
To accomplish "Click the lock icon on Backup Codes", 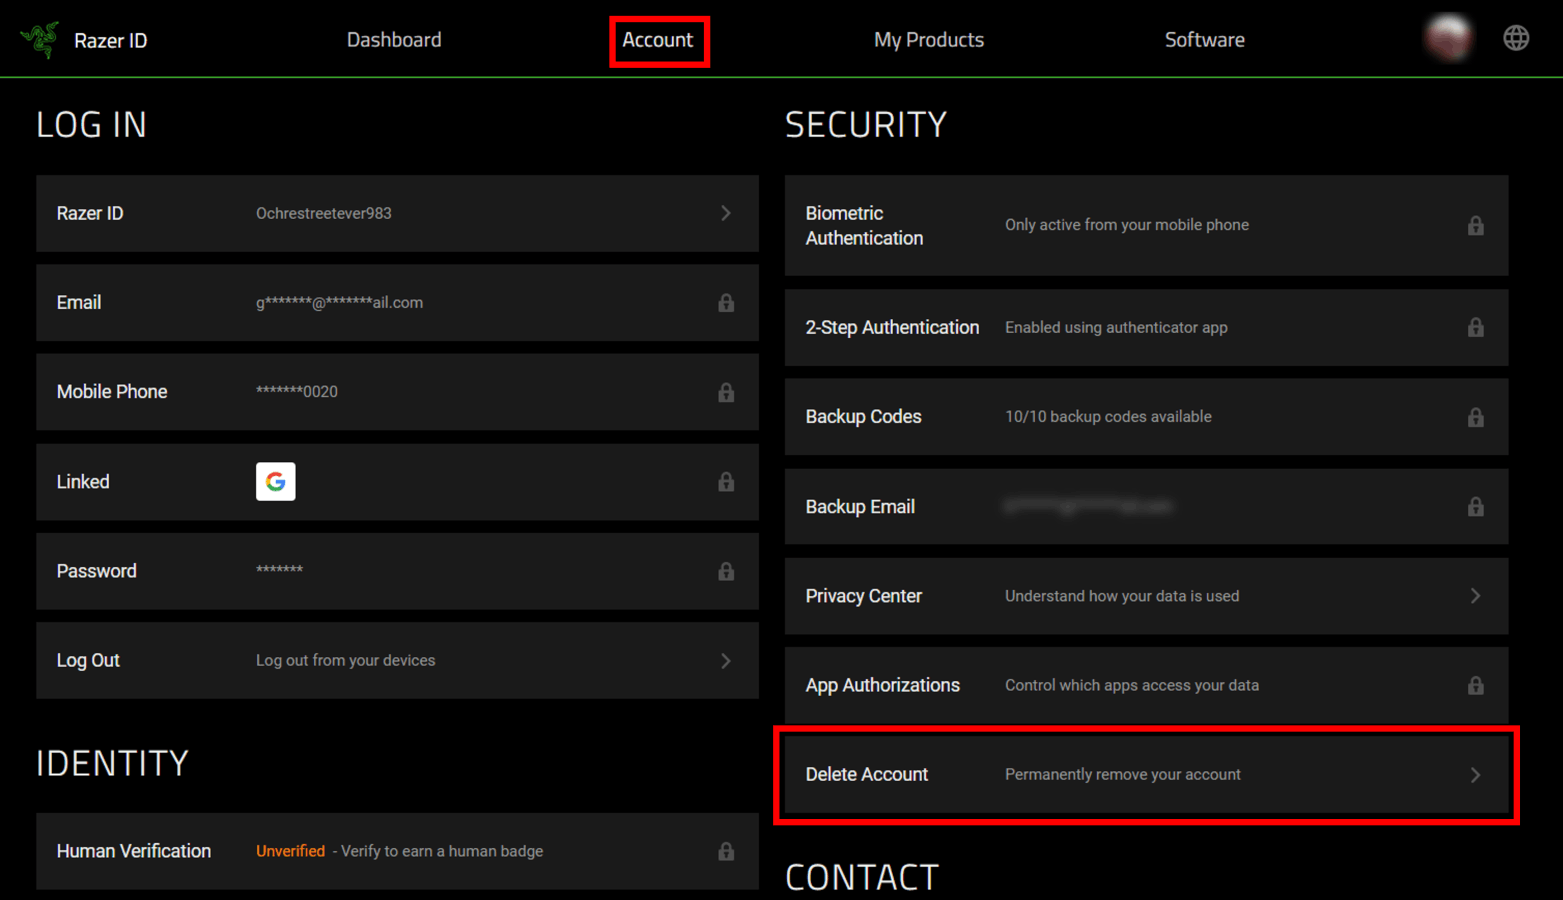I will 1476,416.
